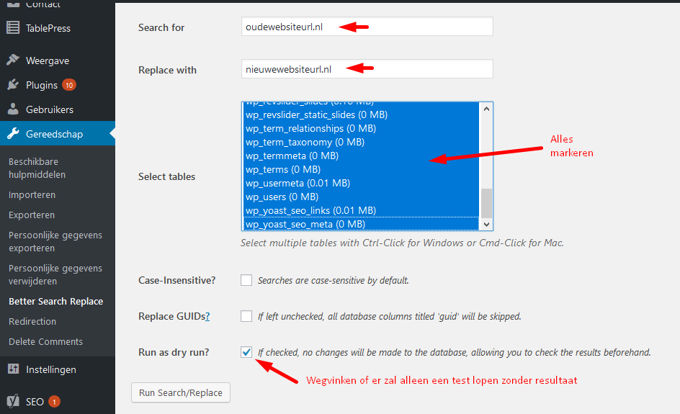The height and width of the screenshot is (414, 680).
Task: Click the Plugins update count badge
Action: (x=69, y=85)
